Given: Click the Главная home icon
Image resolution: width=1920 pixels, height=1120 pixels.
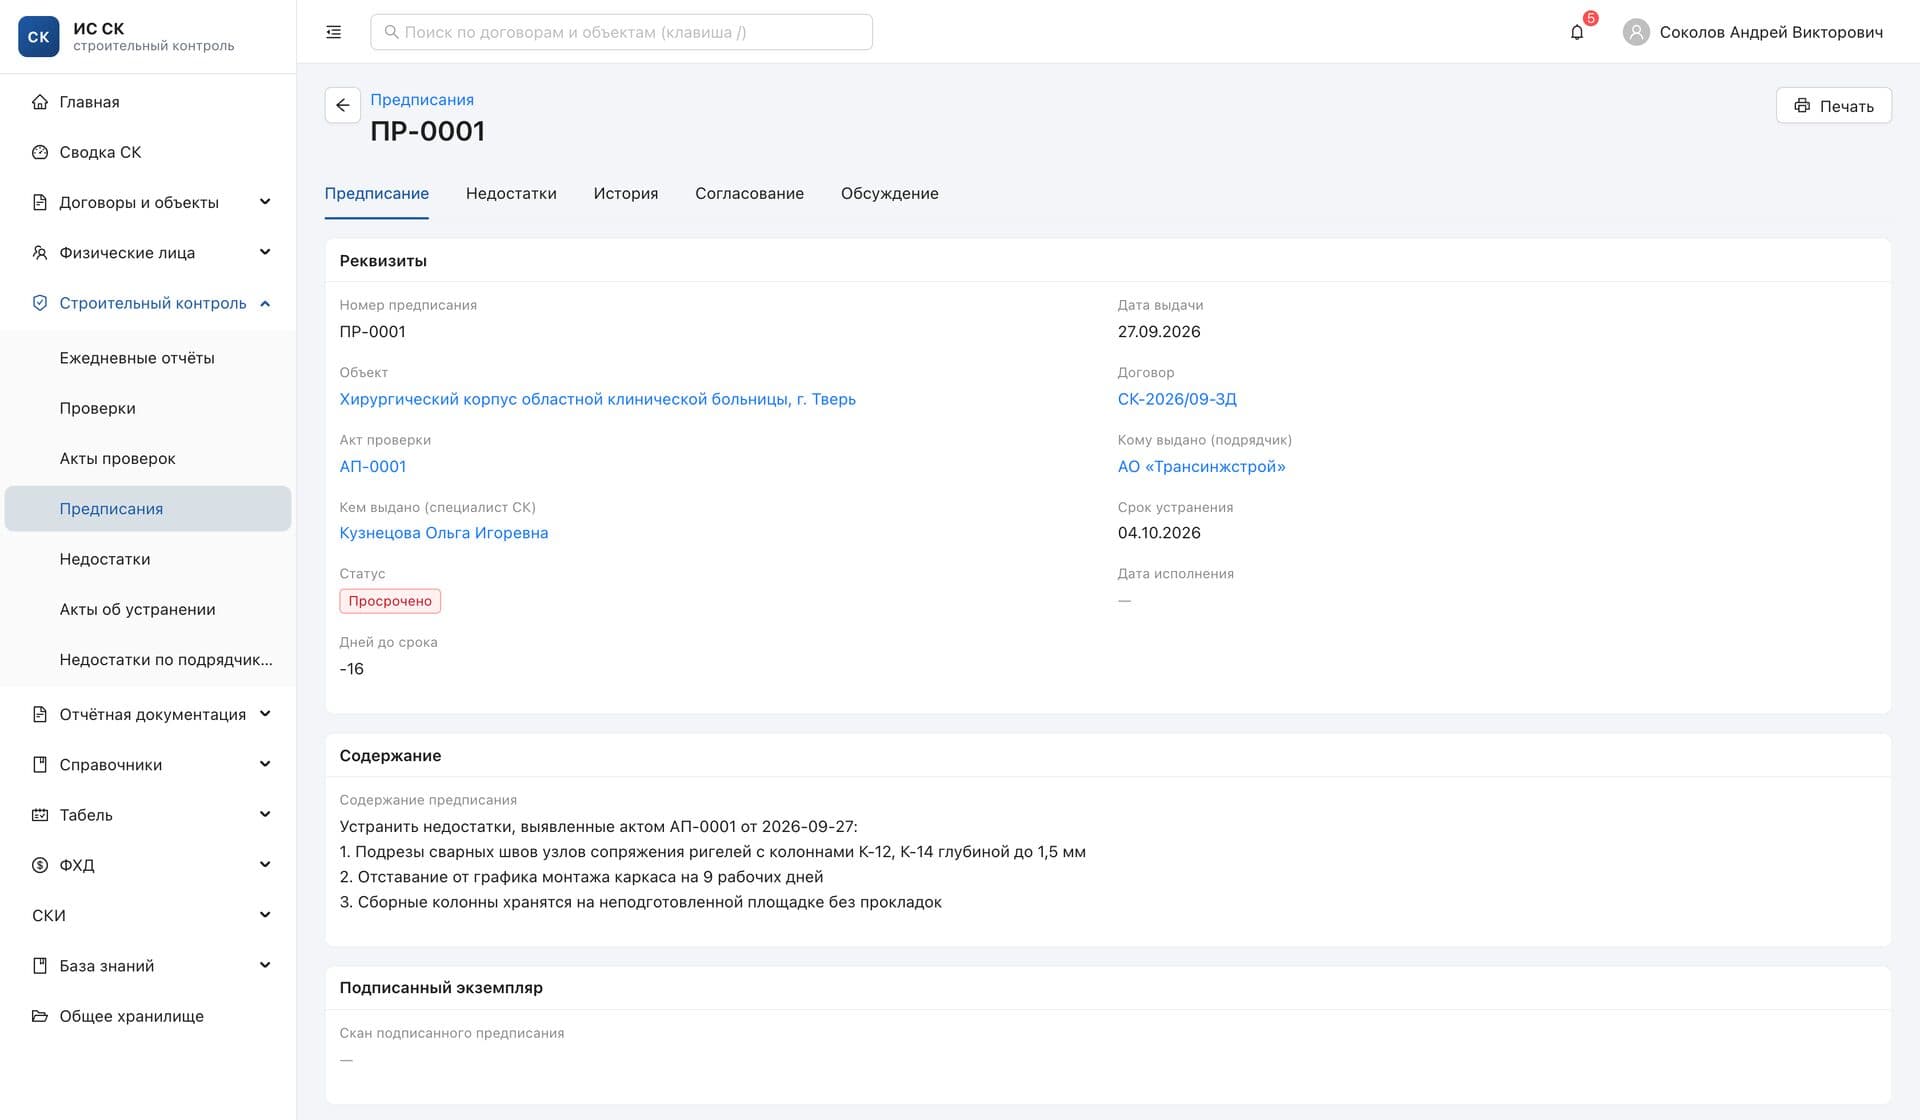Looking at the screenshot, I should point(40,102).
